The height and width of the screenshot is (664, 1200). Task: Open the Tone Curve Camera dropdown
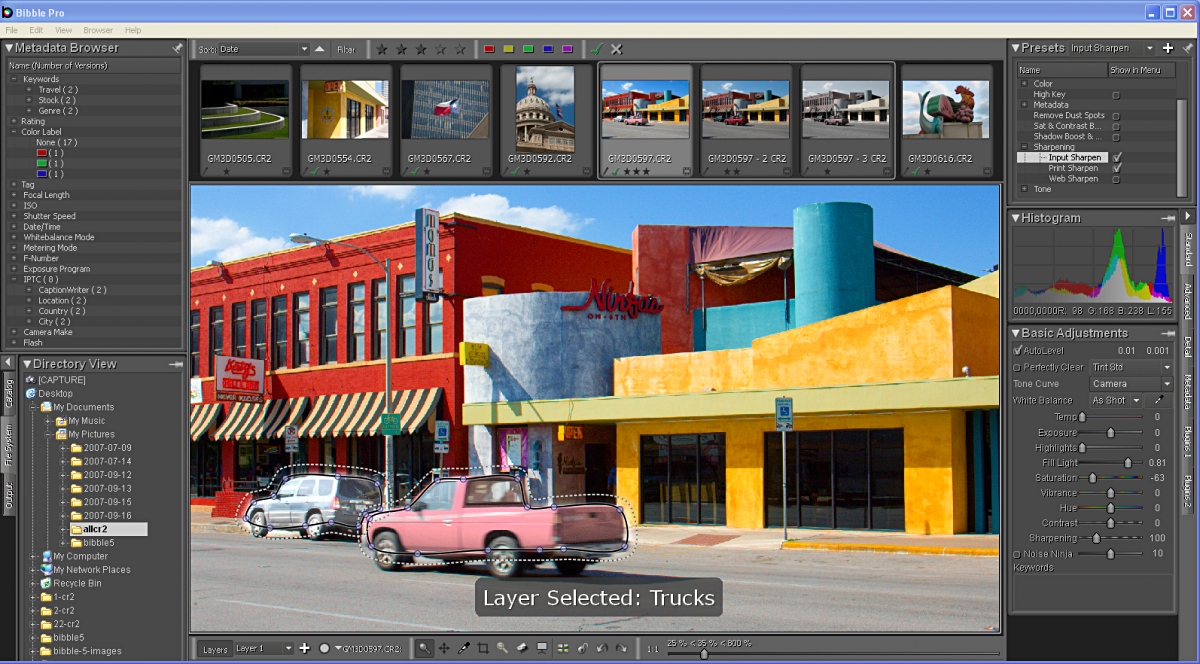pos(1131,384)
